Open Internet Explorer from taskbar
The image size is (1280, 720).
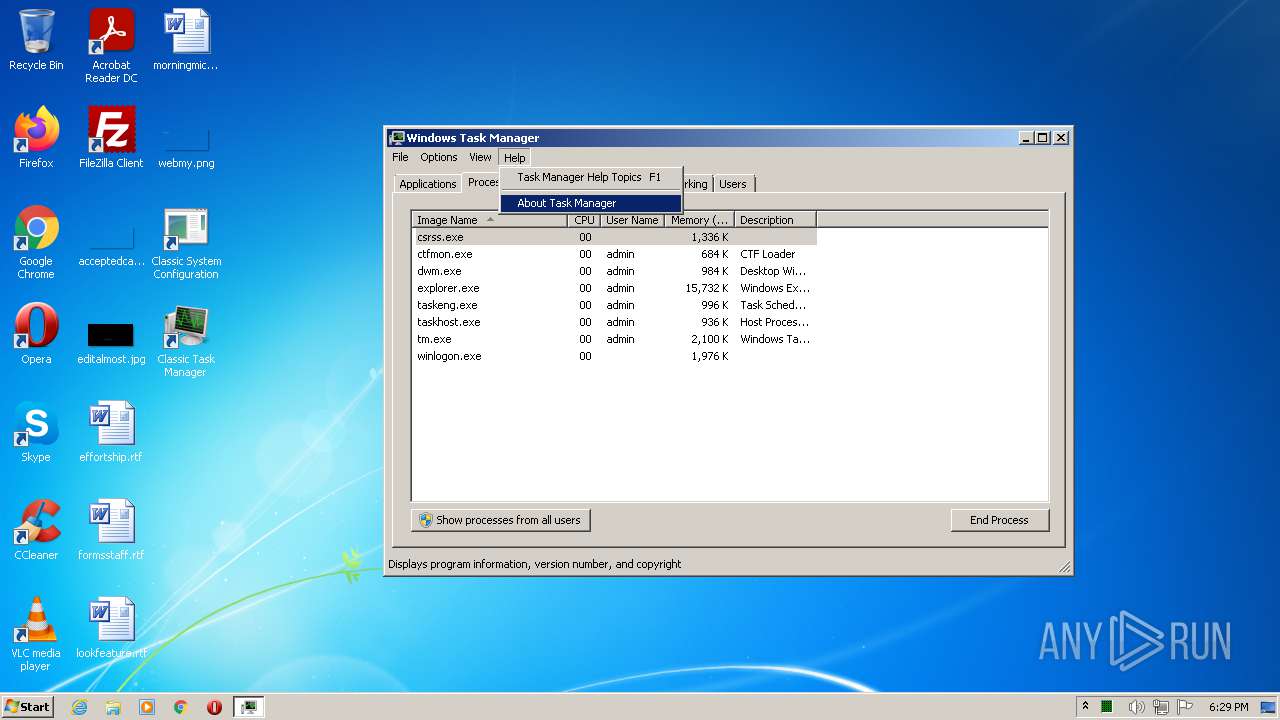[x=79, y=707]
